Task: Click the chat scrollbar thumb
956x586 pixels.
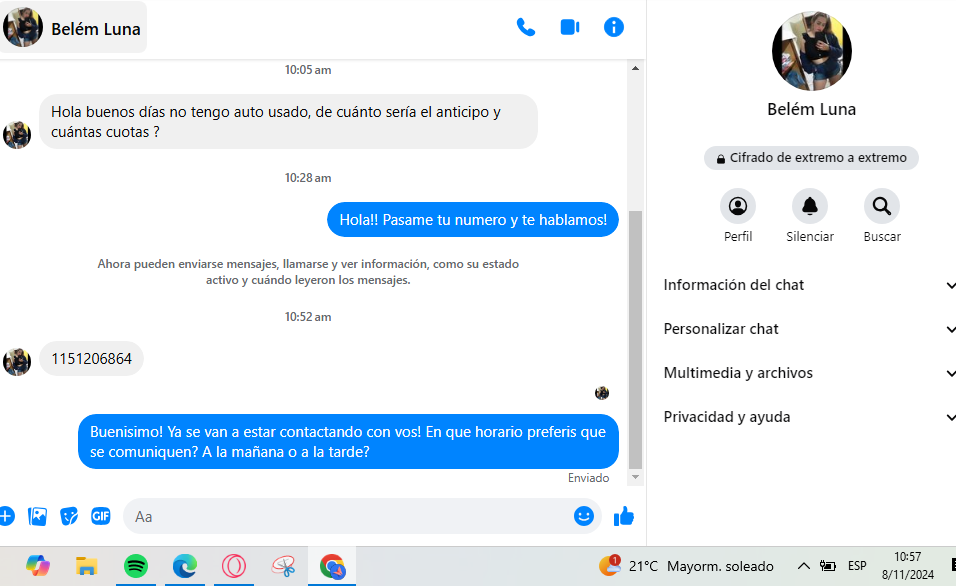Action: point(635,339)
